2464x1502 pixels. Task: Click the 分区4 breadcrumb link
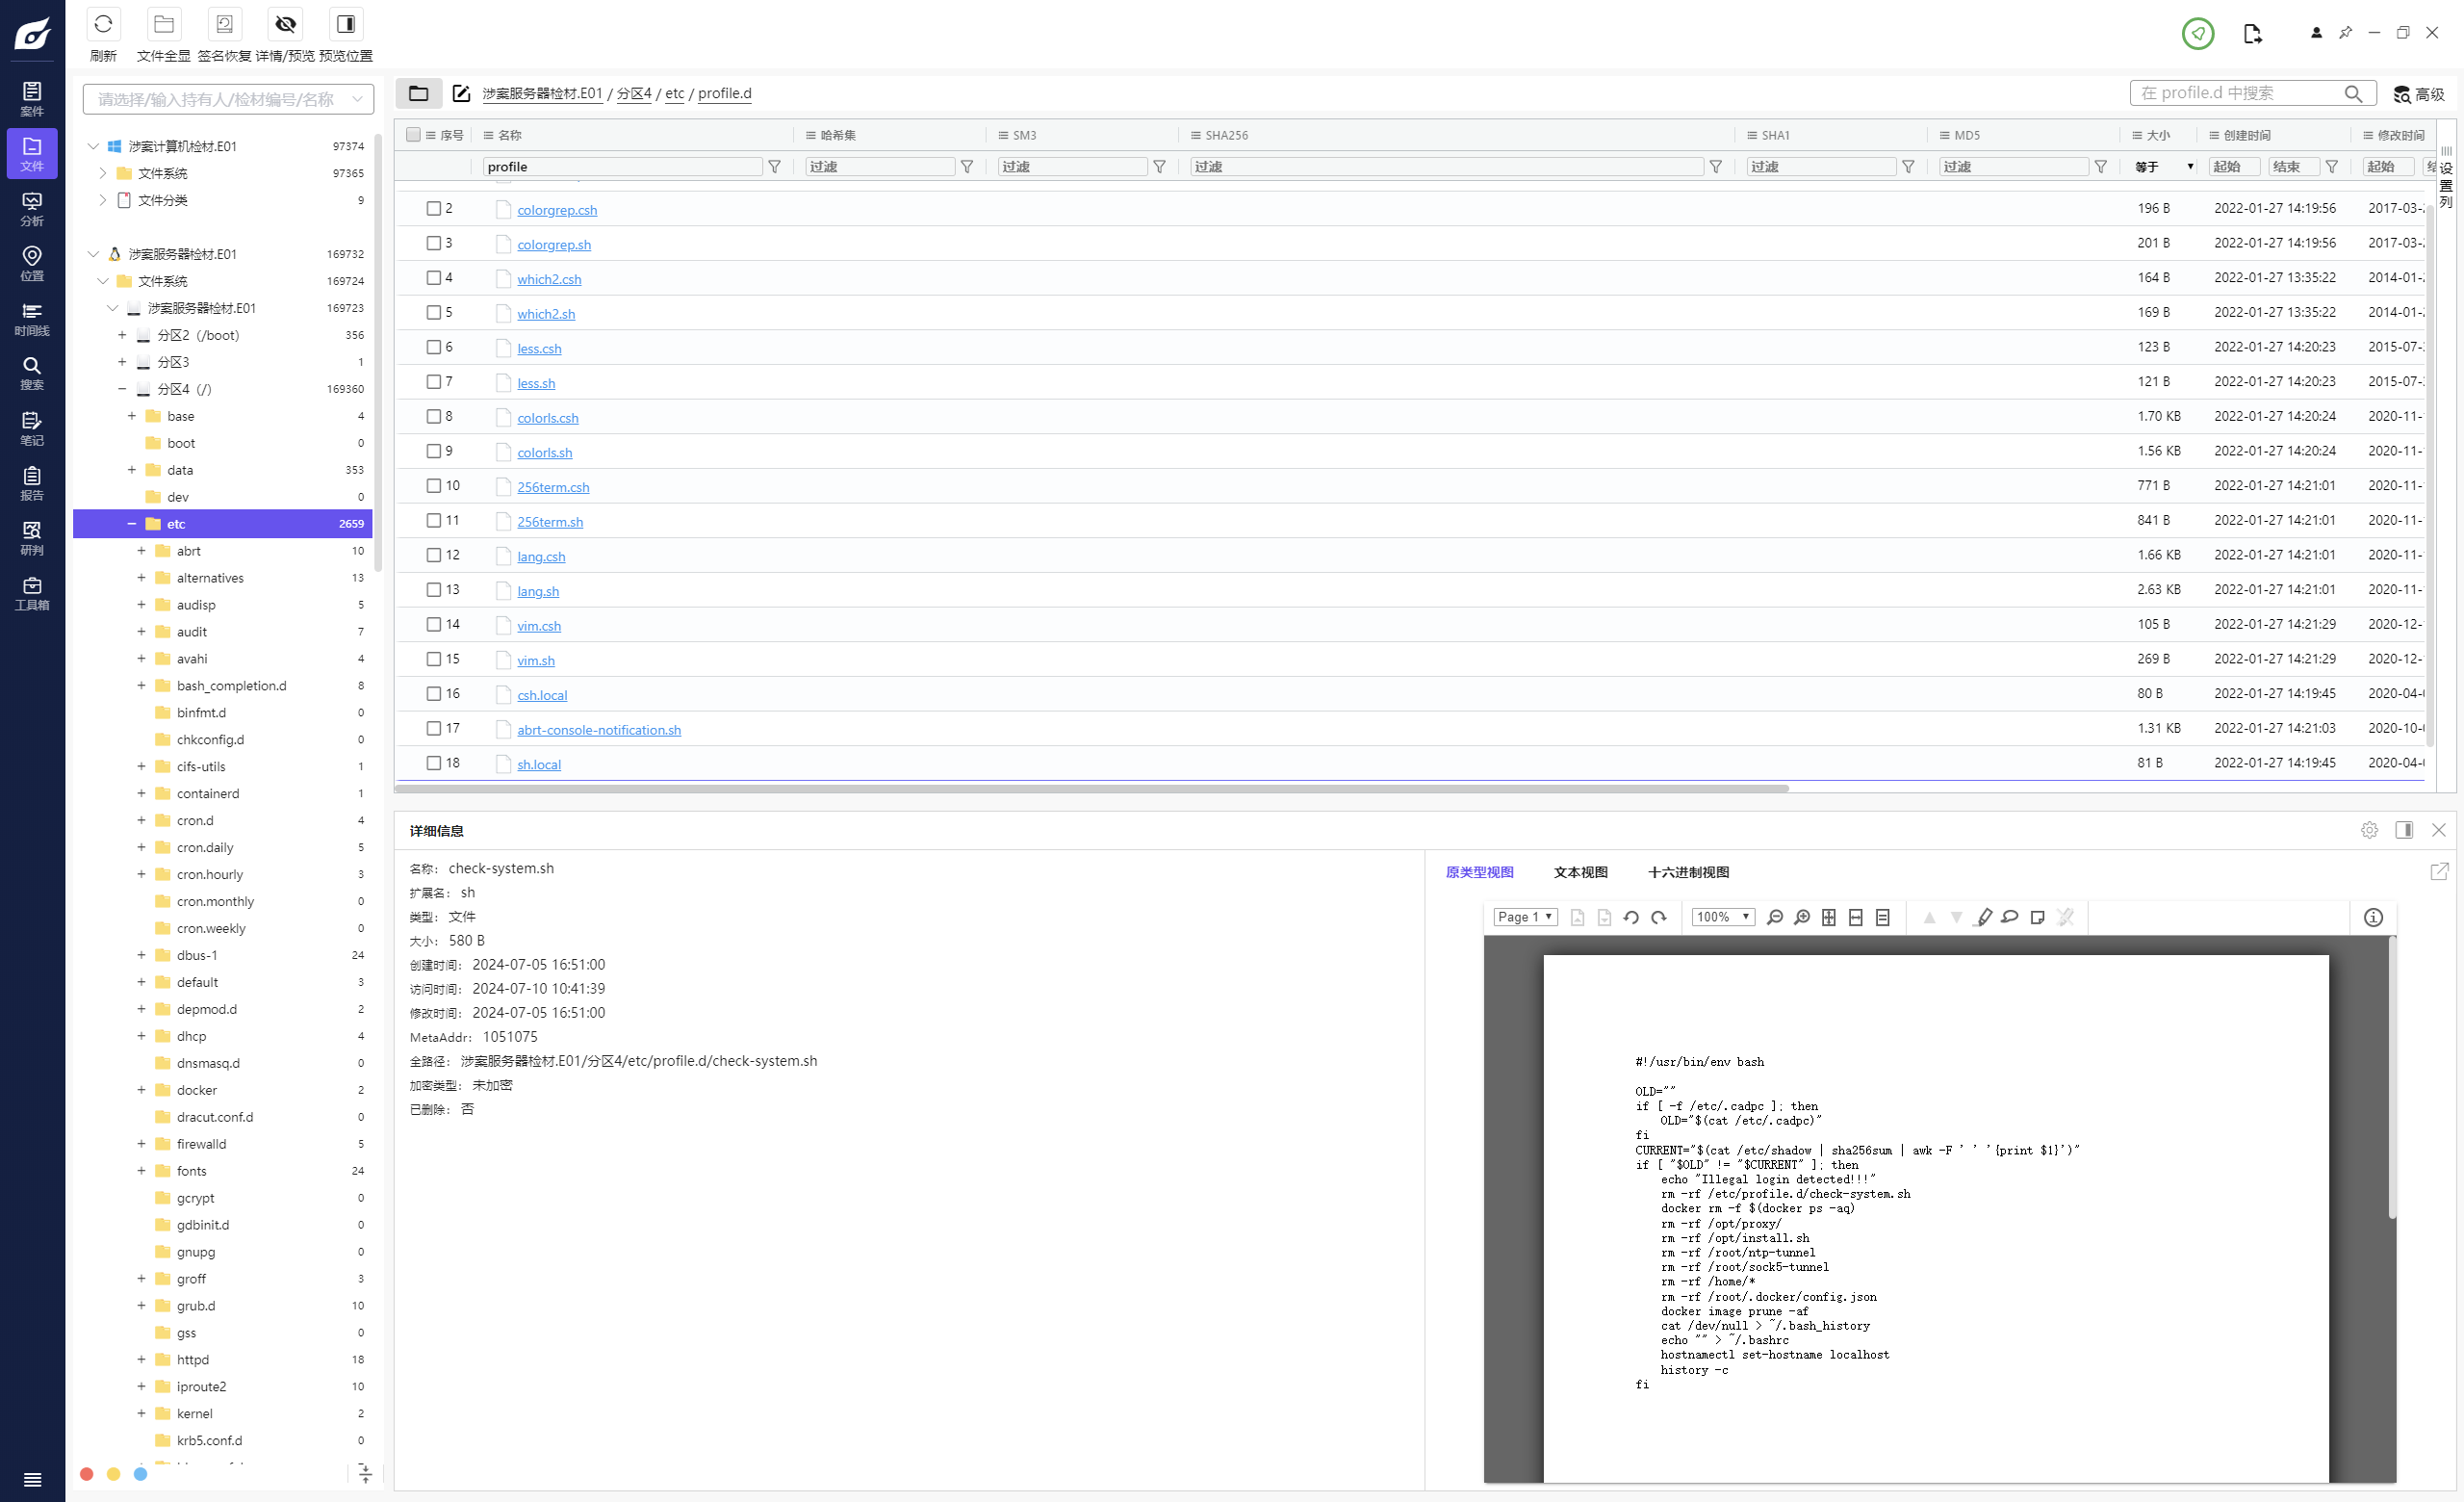[x=633, y=93]
